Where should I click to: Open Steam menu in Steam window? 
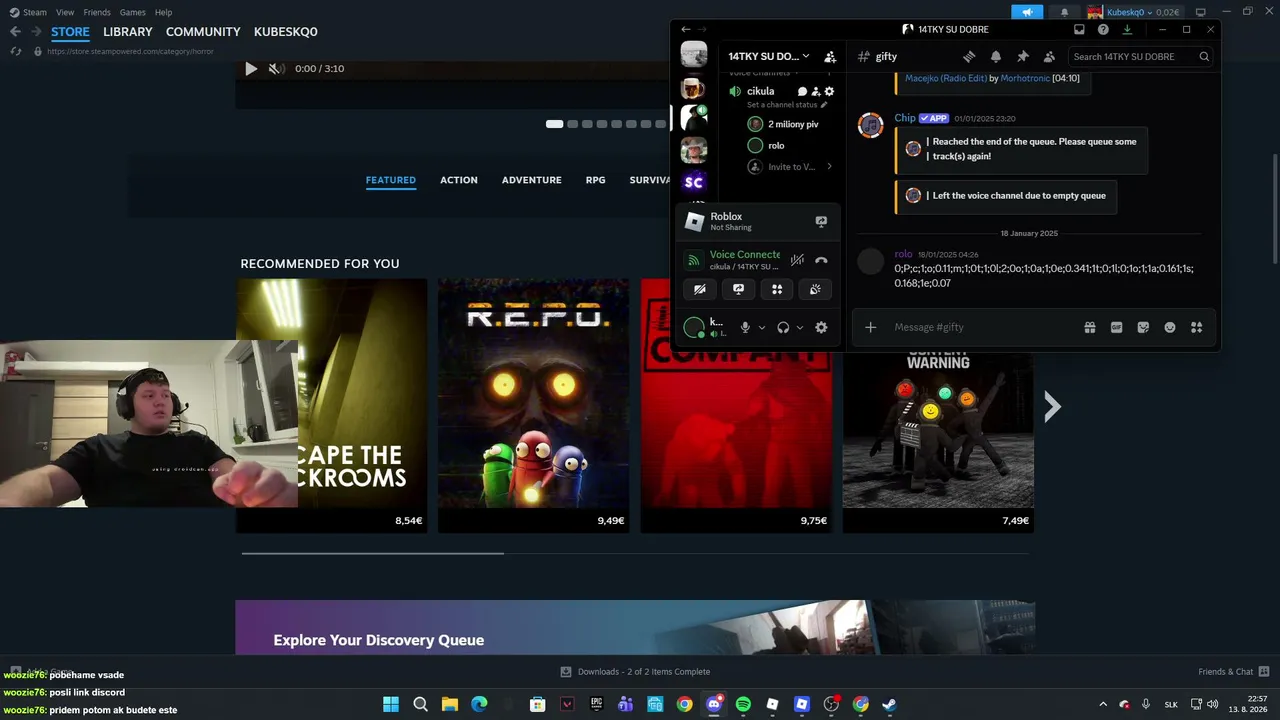tap(28, 12)
